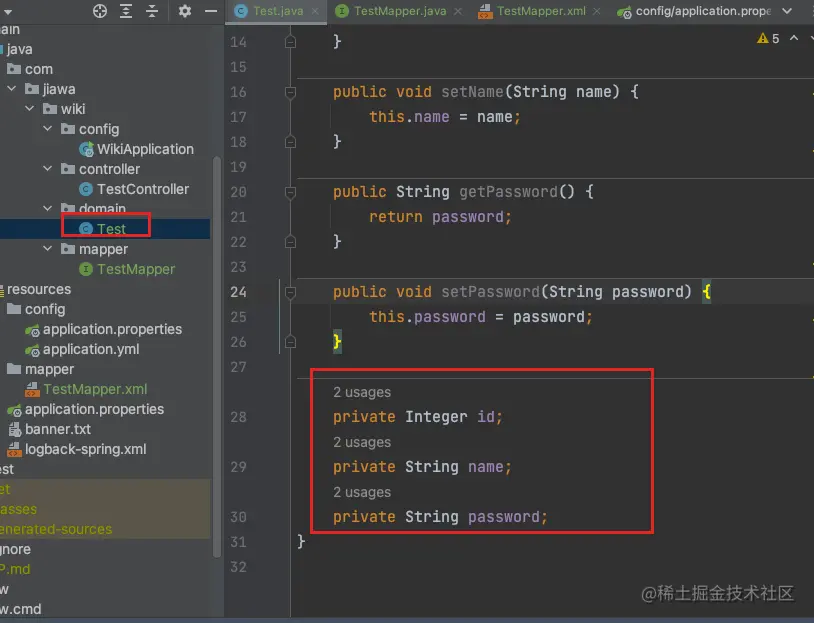
Task: Collapse the domain package
Action: (47, 208)
